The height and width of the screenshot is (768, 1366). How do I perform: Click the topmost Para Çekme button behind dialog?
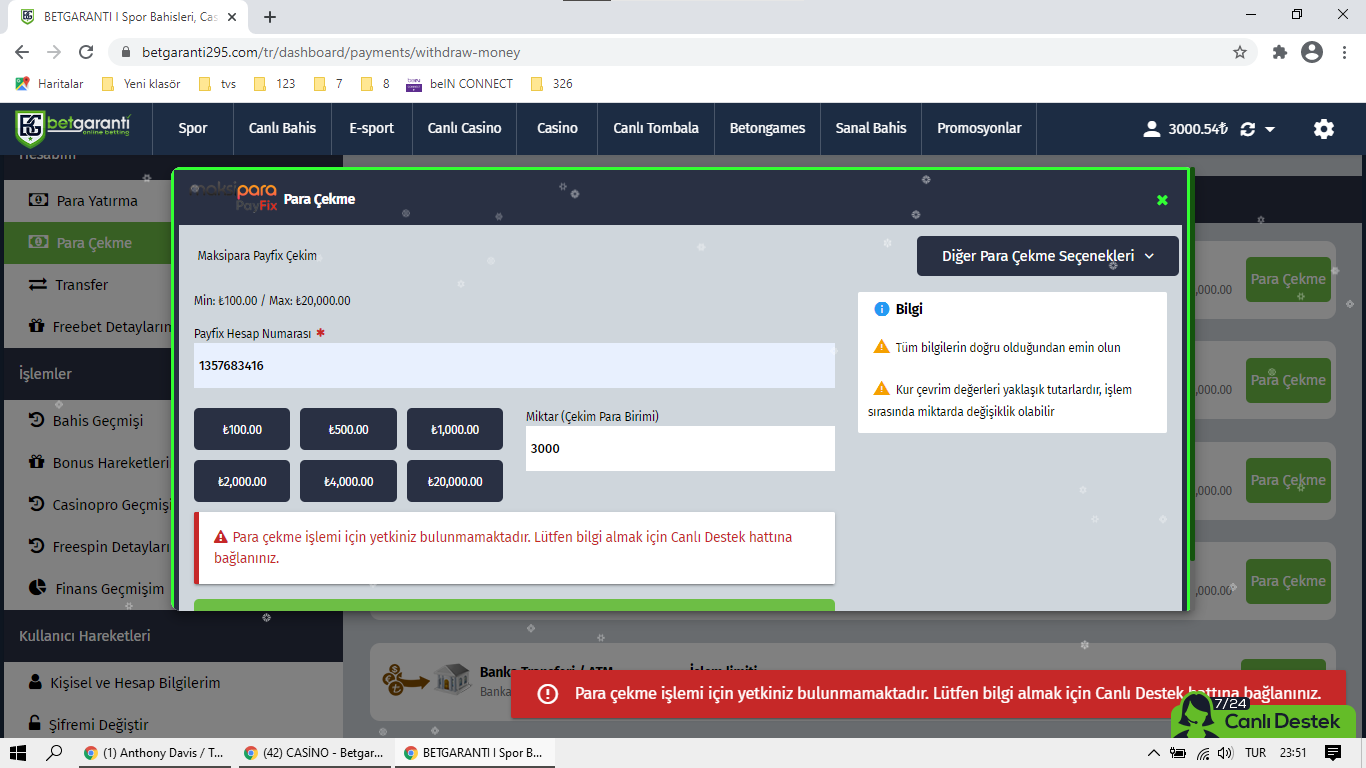pos(1288,279)
